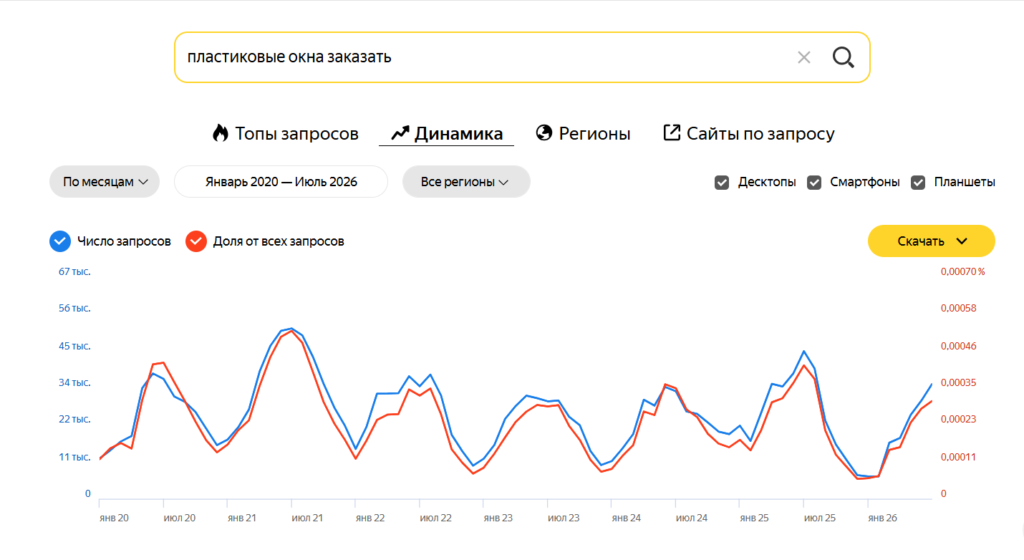Uncheck the Планшеты checkbox
The image size is (1024, 560).
(918, 182)
